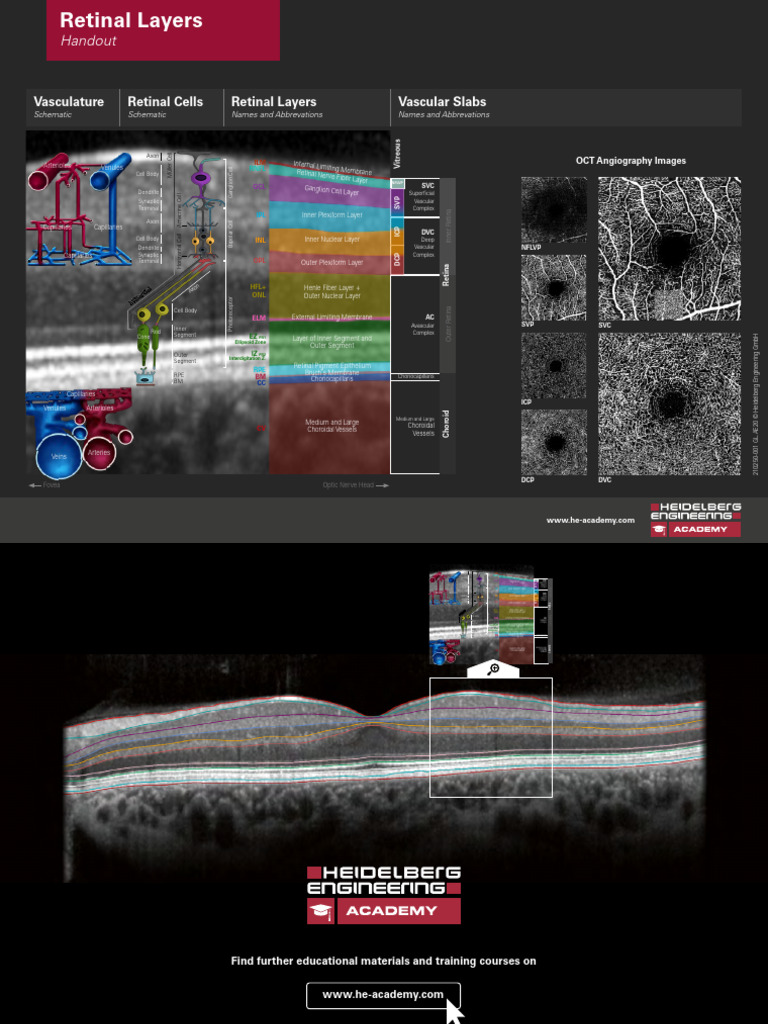Click the AC Avascular Complex box
This screenshot has width=768, height=1024.
tap(415, 325)
